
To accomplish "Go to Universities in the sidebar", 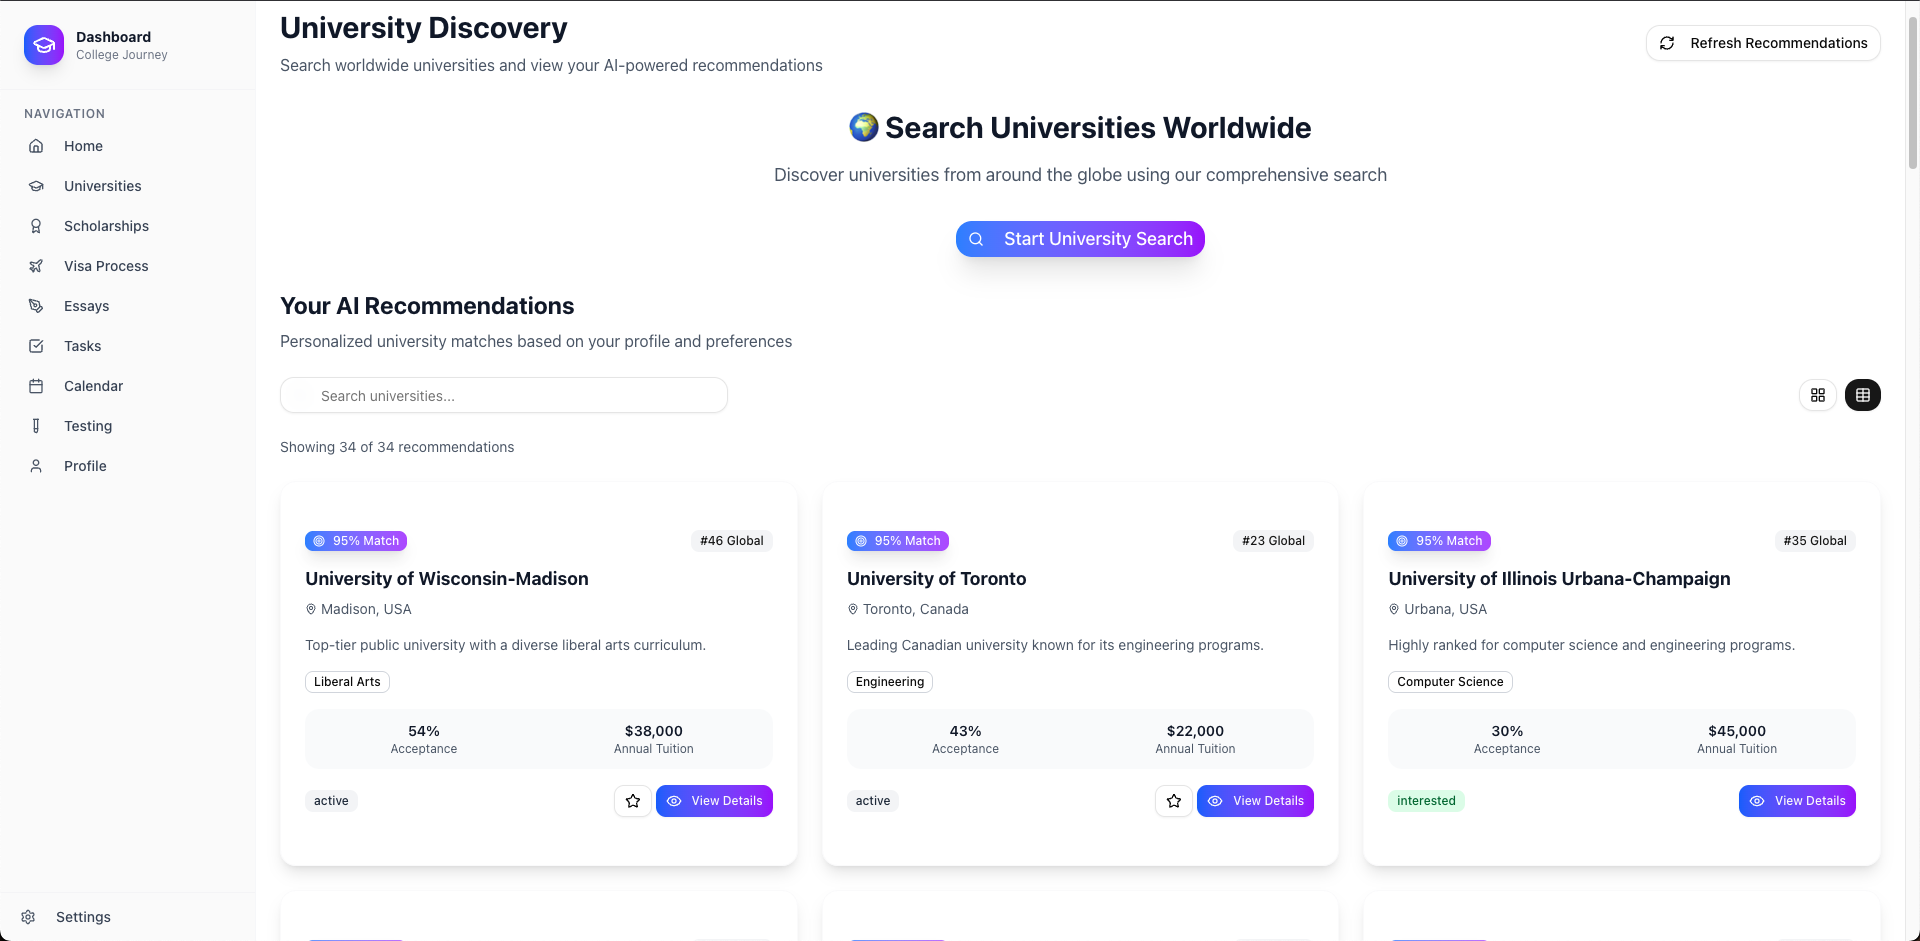I will coord(102,186).
